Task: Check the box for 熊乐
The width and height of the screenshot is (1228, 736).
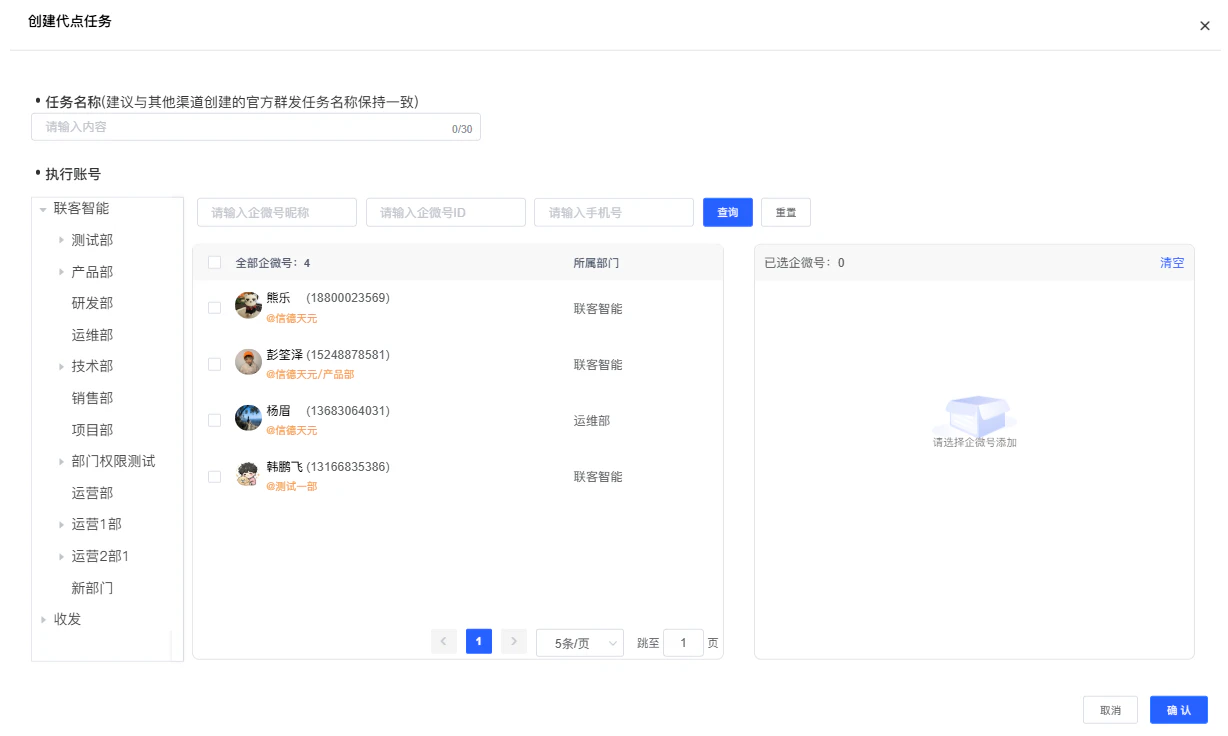Action: 214,308
